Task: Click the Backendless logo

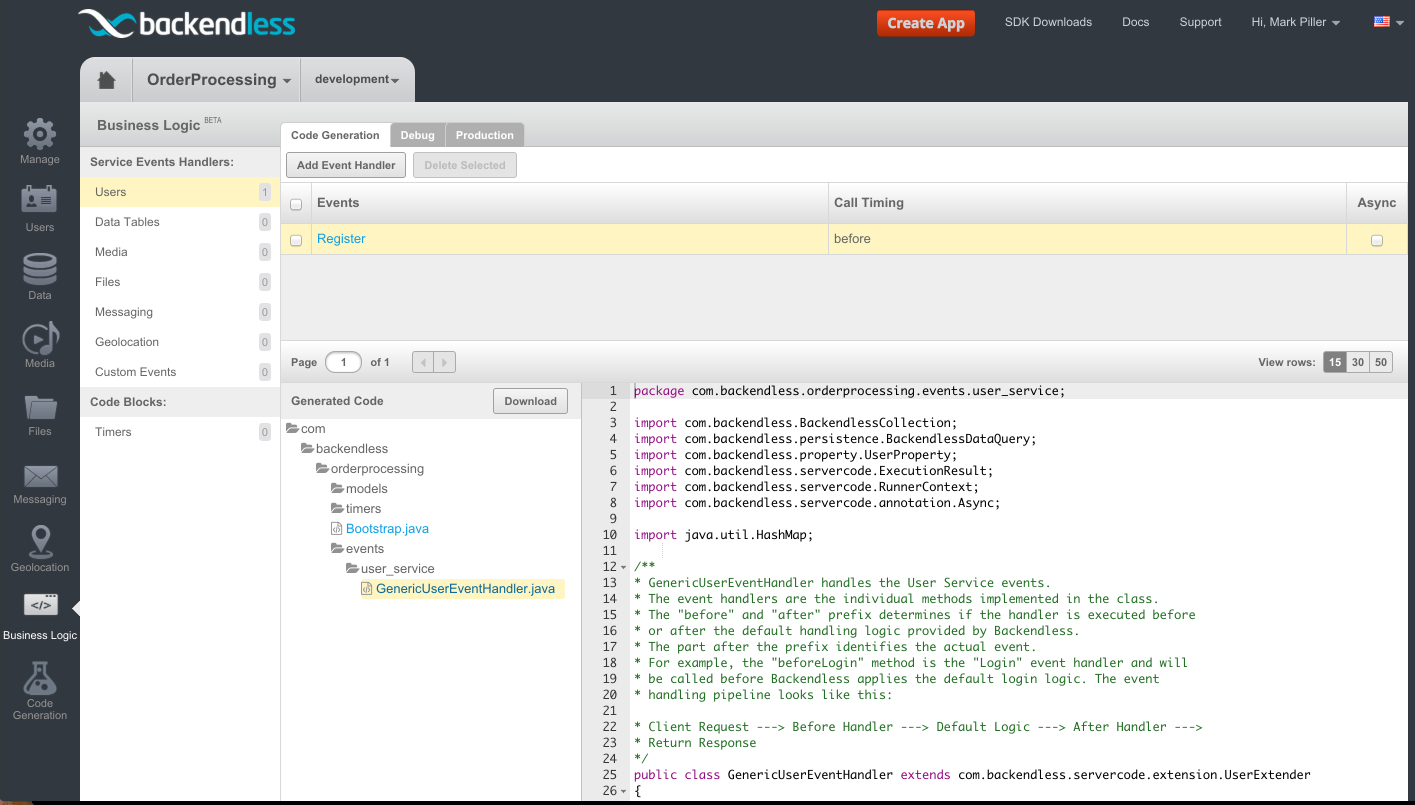Action: 187,24
